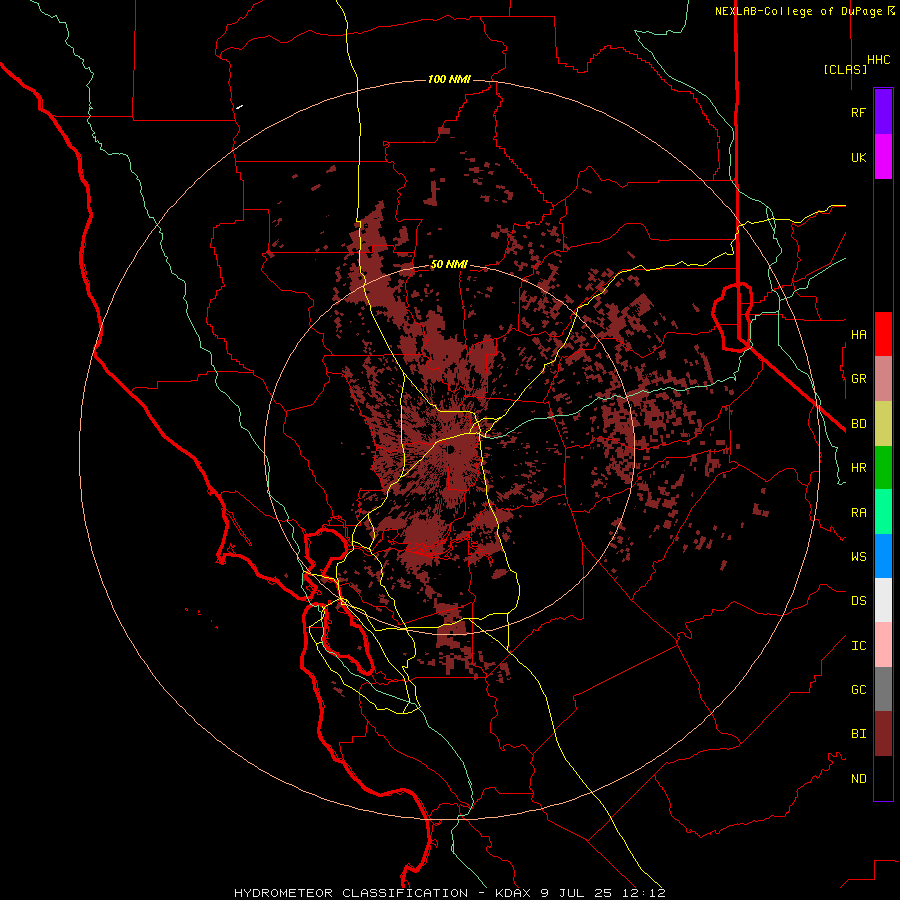Pick the green HR legend swatch
Screen dimensions: 900x900
coord(883,468)
